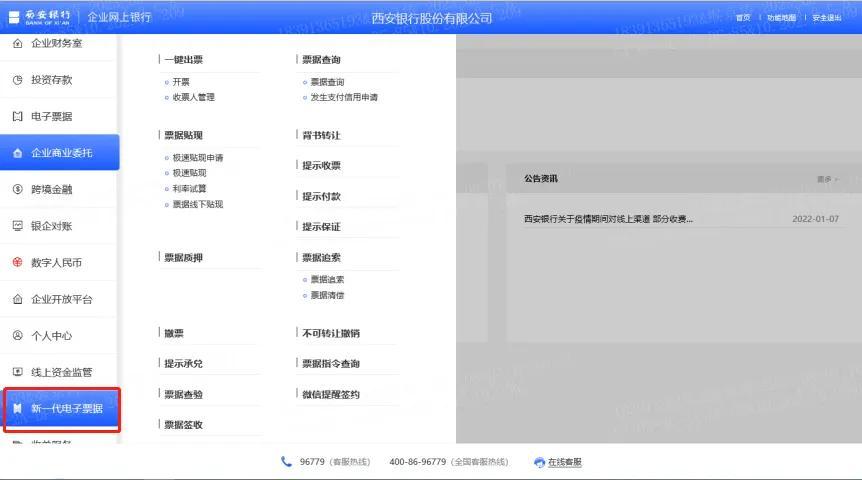
Task: Open 跨境金融 via its dollar-circle icon
Action: click(18, 189)
